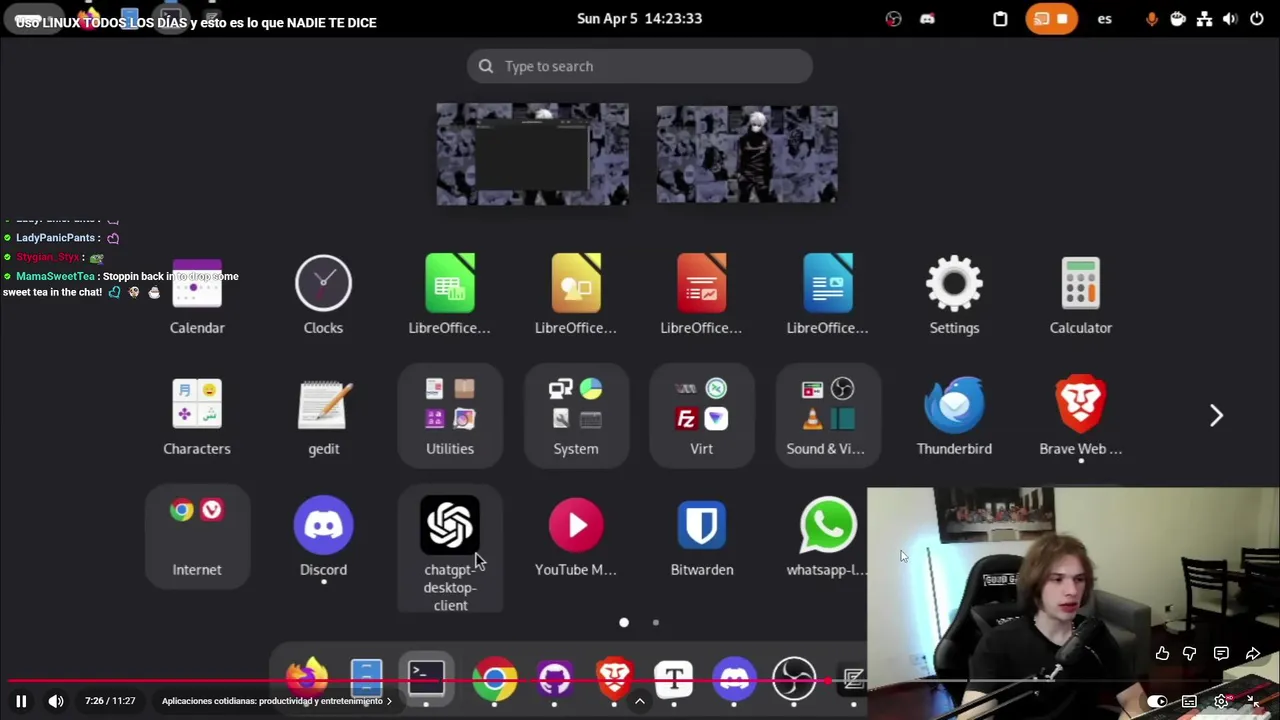Viewport: 1280px width, 720px height.
Task: Open the Clocks app
Action: 323,295
